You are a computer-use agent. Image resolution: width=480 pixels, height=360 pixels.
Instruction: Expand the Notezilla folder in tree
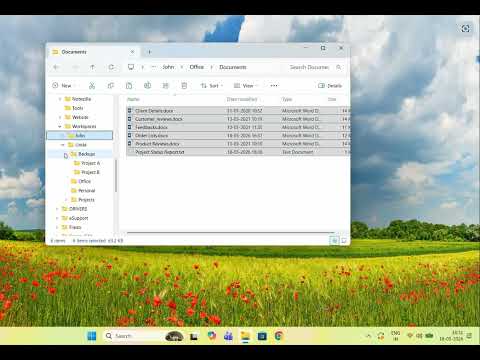pos(60,99)
